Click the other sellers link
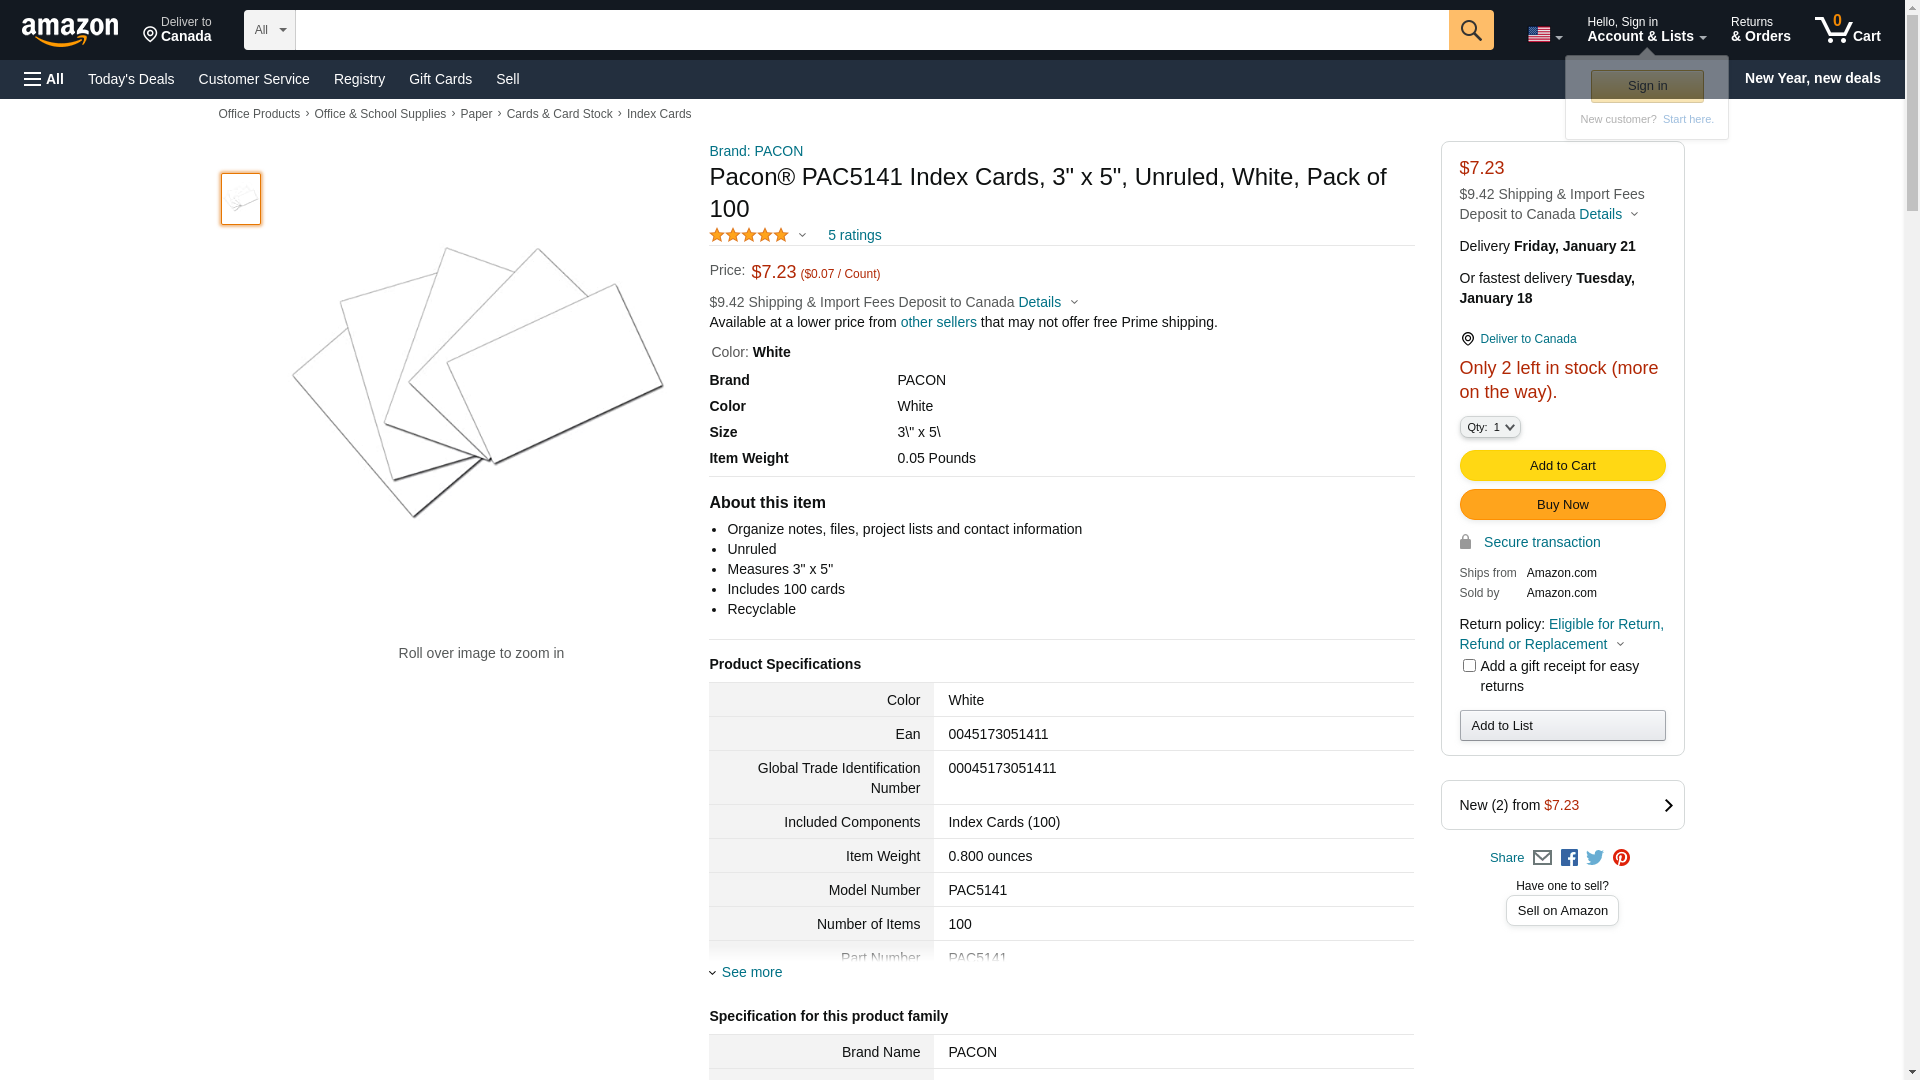 (938, 322)
